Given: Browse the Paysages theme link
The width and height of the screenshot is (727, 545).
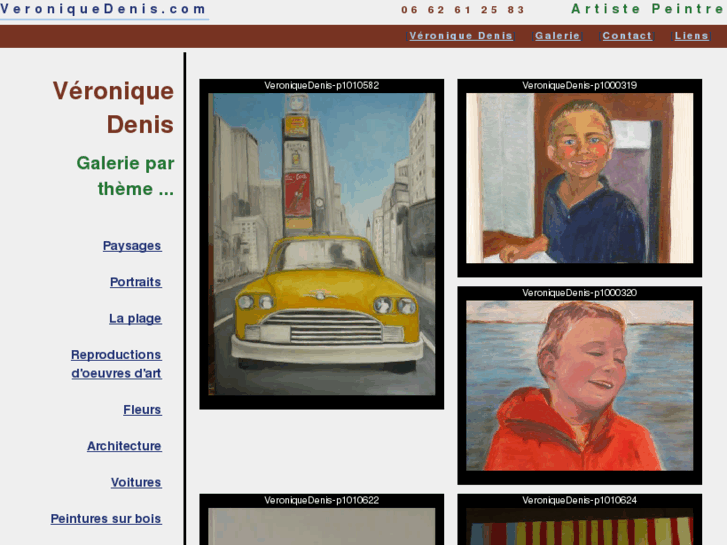Looking at the screenshot, I should coord(132,246).
